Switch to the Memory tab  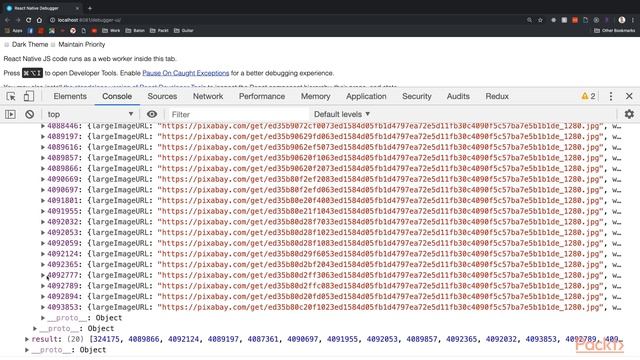point(316,96)
